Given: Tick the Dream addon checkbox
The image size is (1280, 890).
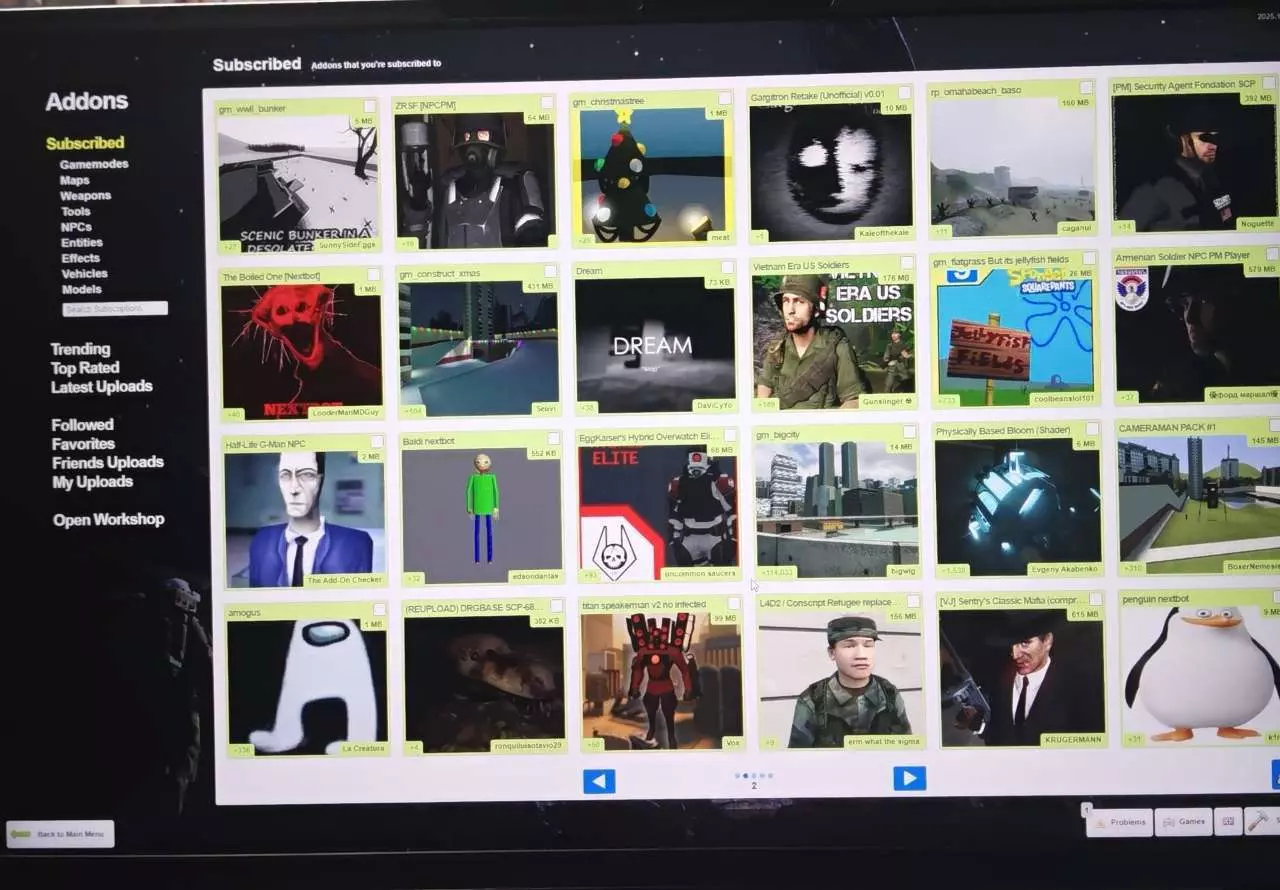Looking at the screenshot, I should (x=728, y=268).
